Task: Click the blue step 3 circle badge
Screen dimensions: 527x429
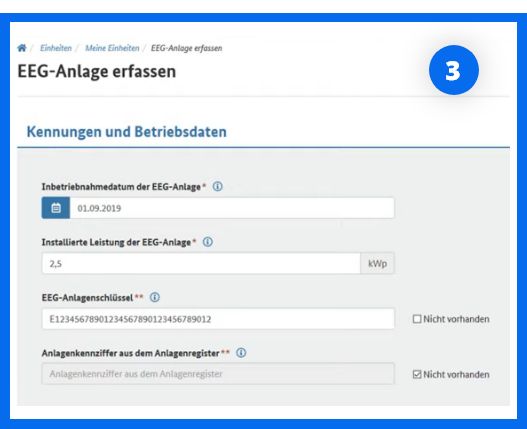Action: (454, 70)
